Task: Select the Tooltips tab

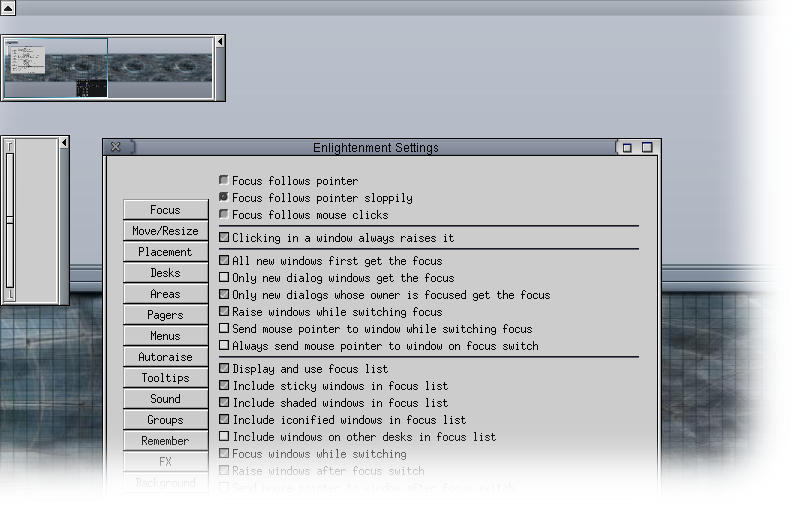Action: (x=165, y=378)
